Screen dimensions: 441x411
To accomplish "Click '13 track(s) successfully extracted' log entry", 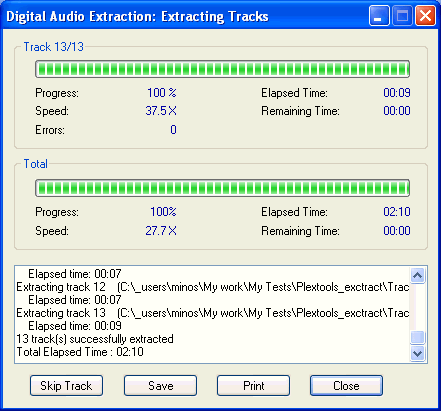I will click(95, 339).
